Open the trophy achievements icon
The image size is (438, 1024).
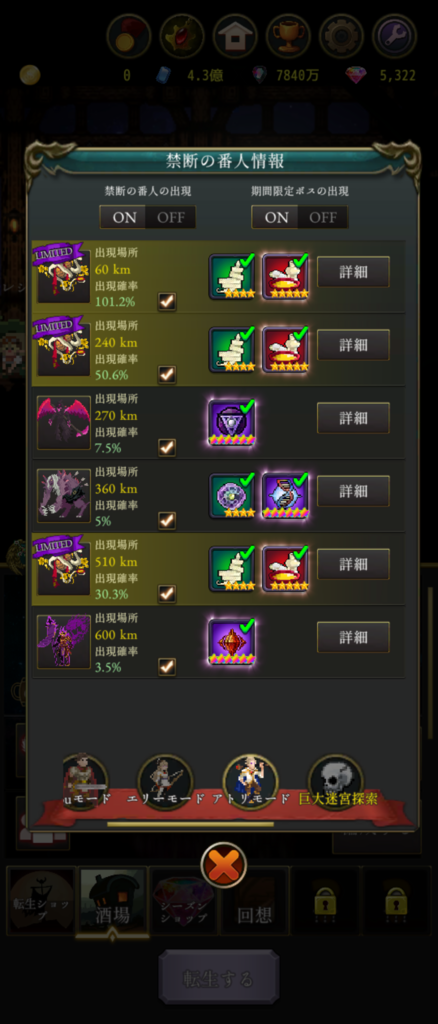(x=288, y=36)
